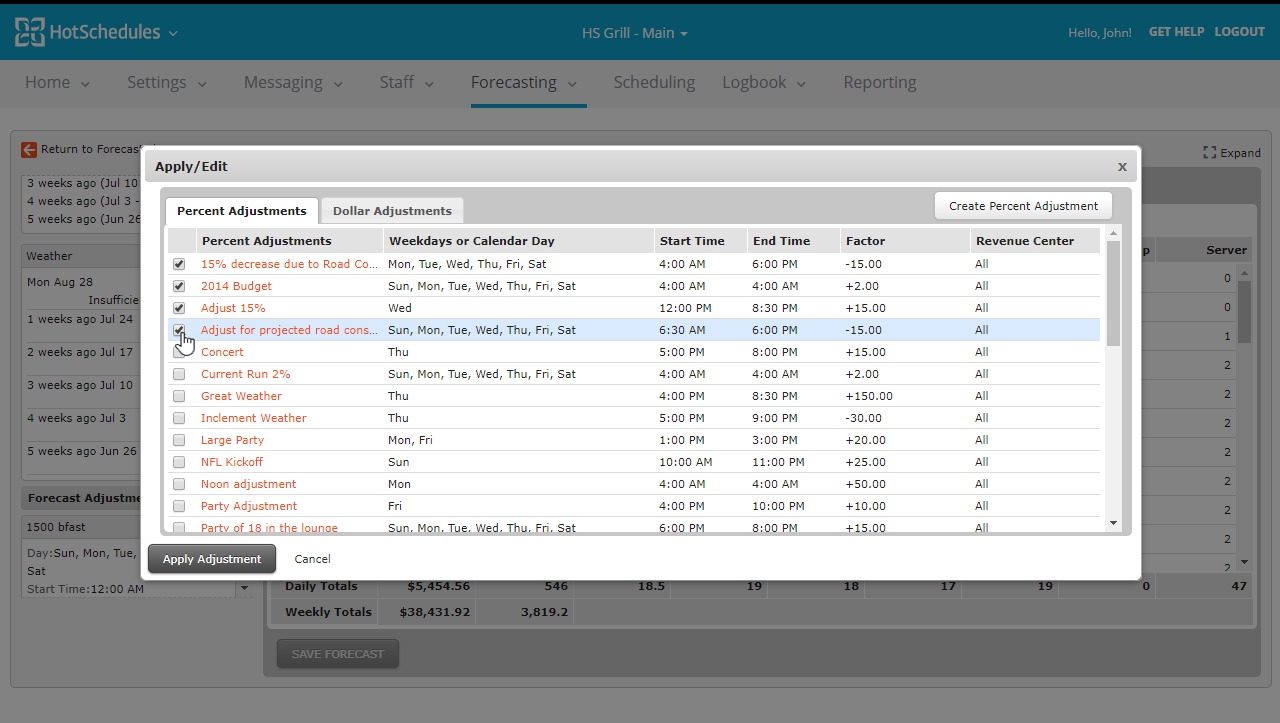Image resolution: width=1280 pixels, height=723 pixels.
Task: Click the adjustment list vertical scrollbar thumb
Action: (1113, 292)
